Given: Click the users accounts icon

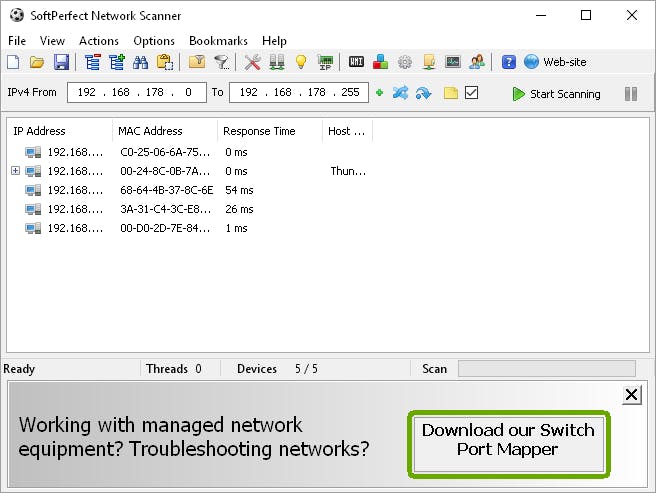Looking at the screenshot, I should point(477,62).
